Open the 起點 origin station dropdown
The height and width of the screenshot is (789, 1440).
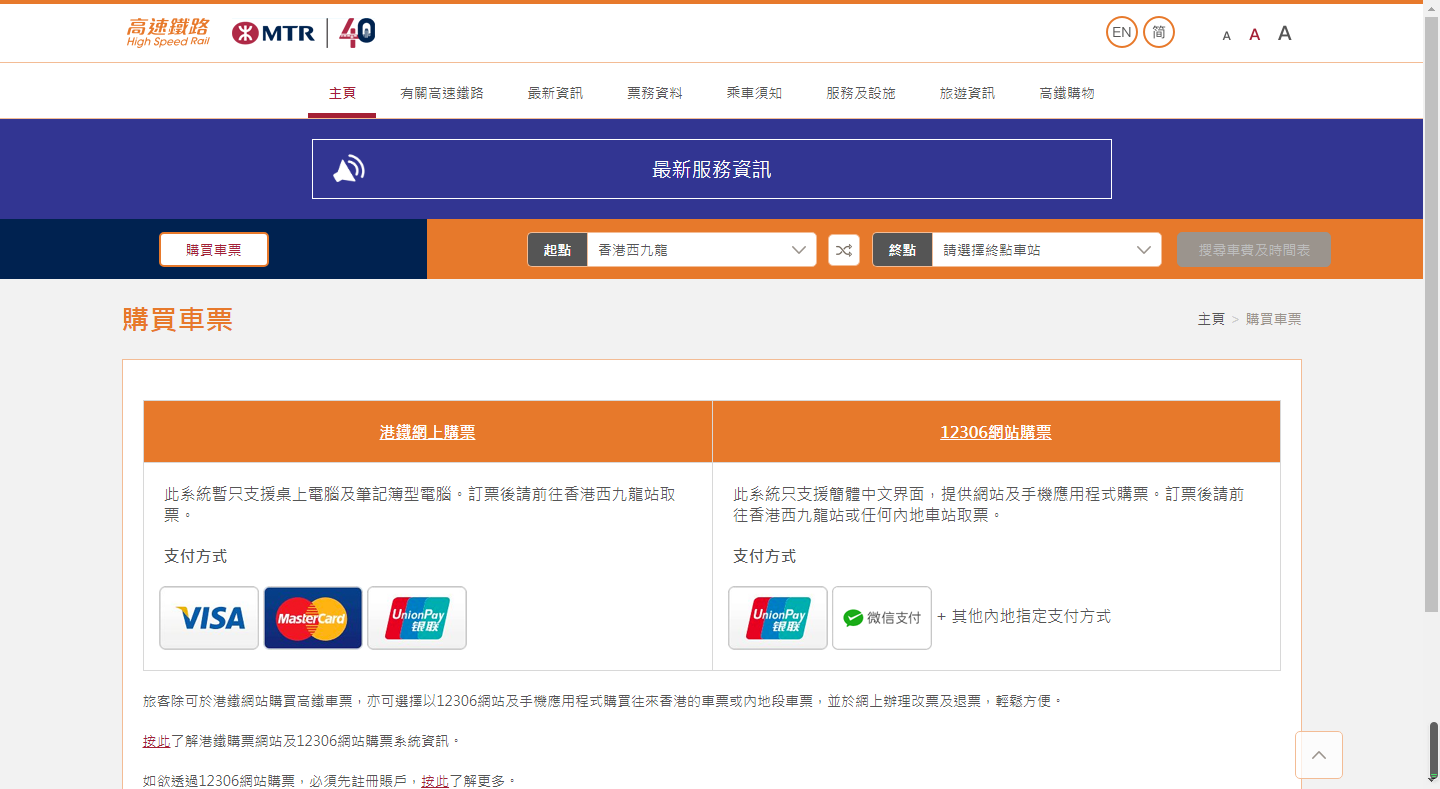pos(700,250)
